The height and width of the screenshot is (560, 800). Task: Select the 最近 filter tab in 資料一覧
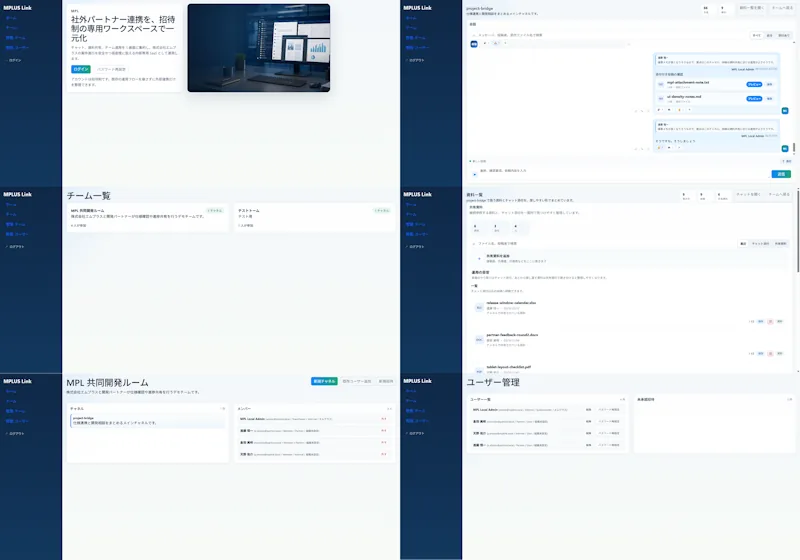pos(743,243)
